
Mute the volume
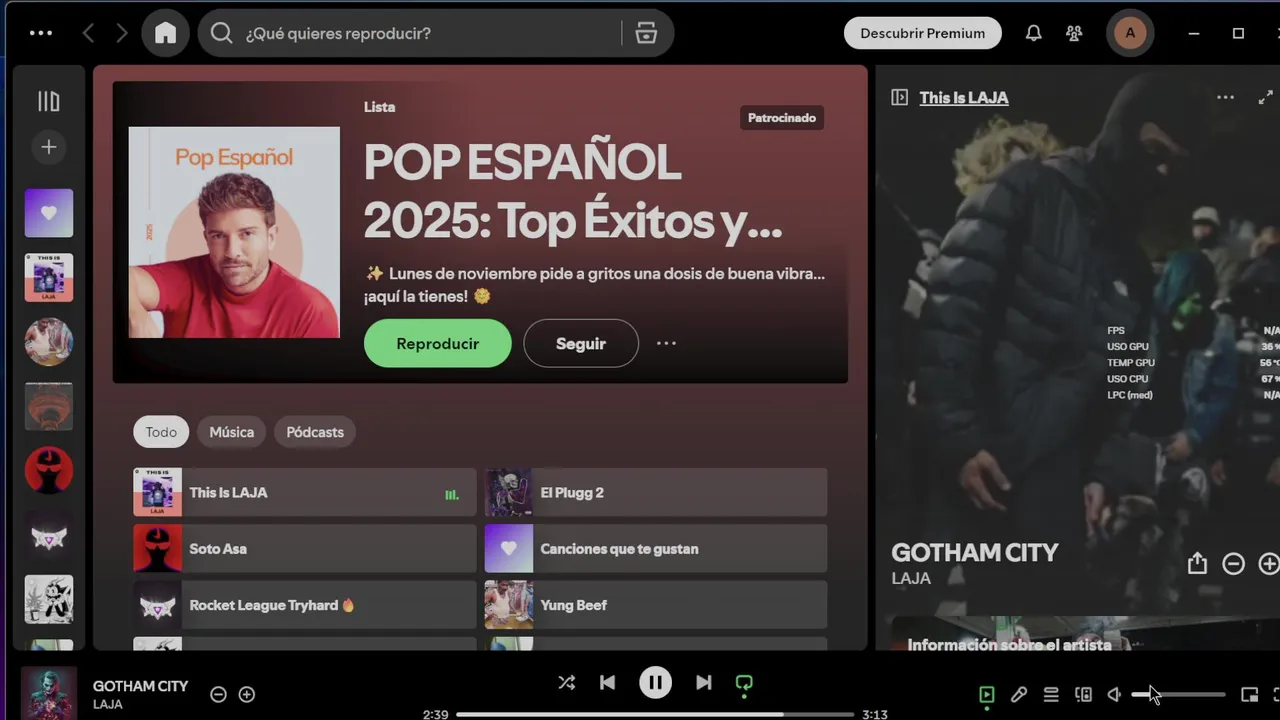click(x=1114, y=694)
